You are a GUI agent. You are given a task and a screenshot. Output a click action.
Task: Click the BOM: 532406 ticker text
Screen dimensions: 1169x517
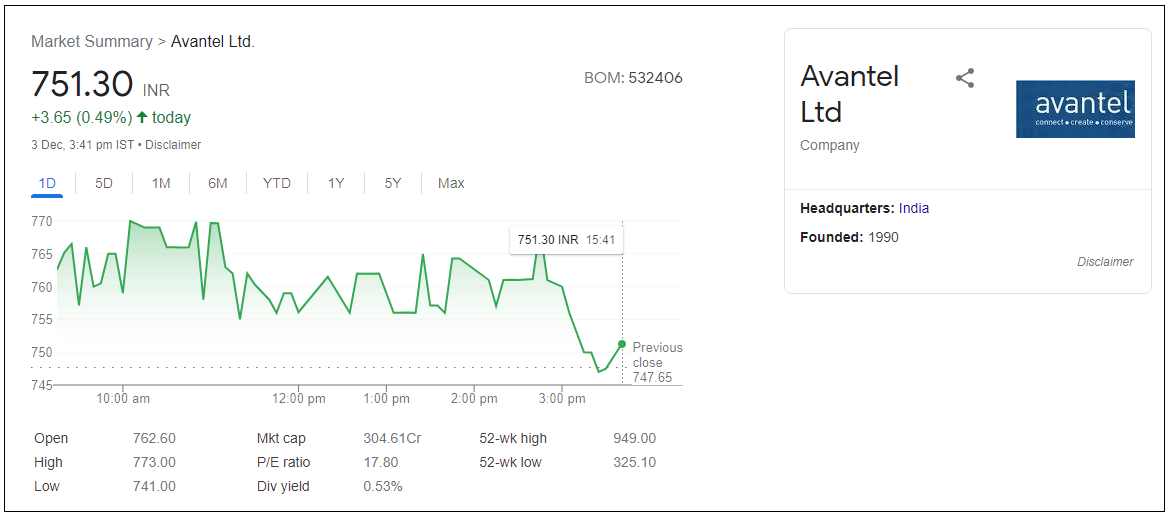pos(634,78)
